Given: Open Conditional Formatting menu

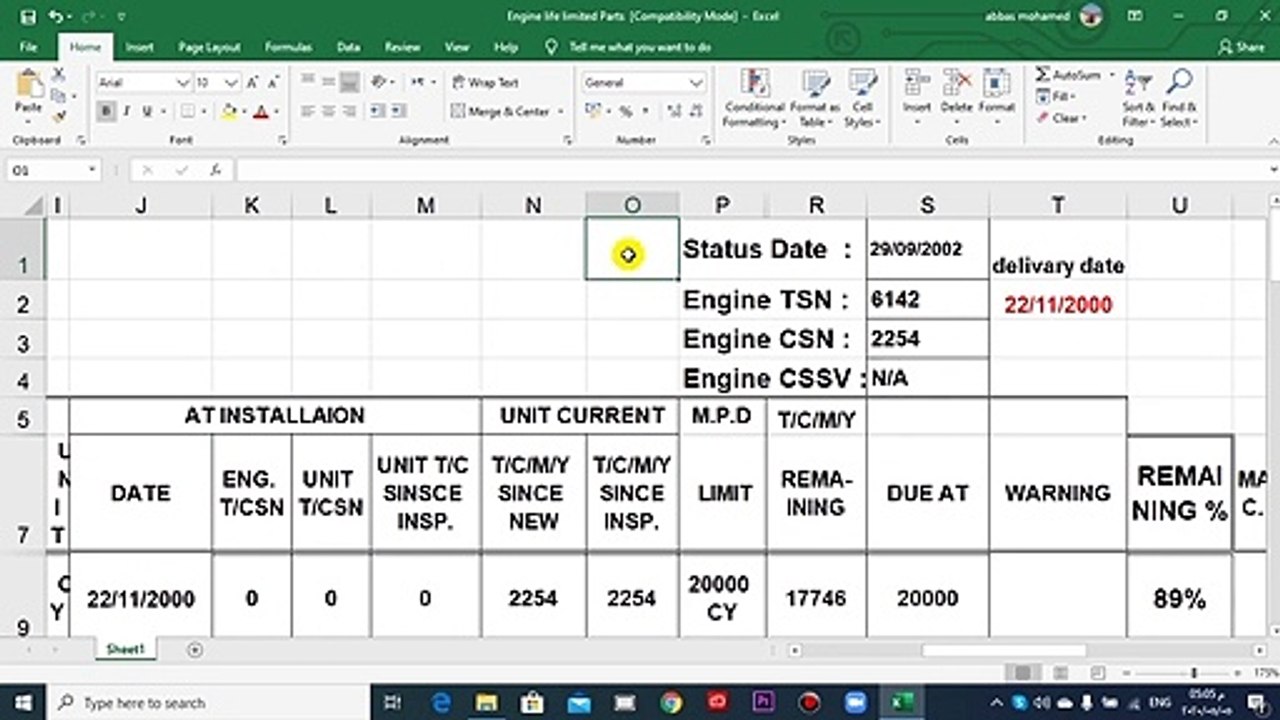Looking at the screenshot, I should pyautogui.click(x=754, y=99).
